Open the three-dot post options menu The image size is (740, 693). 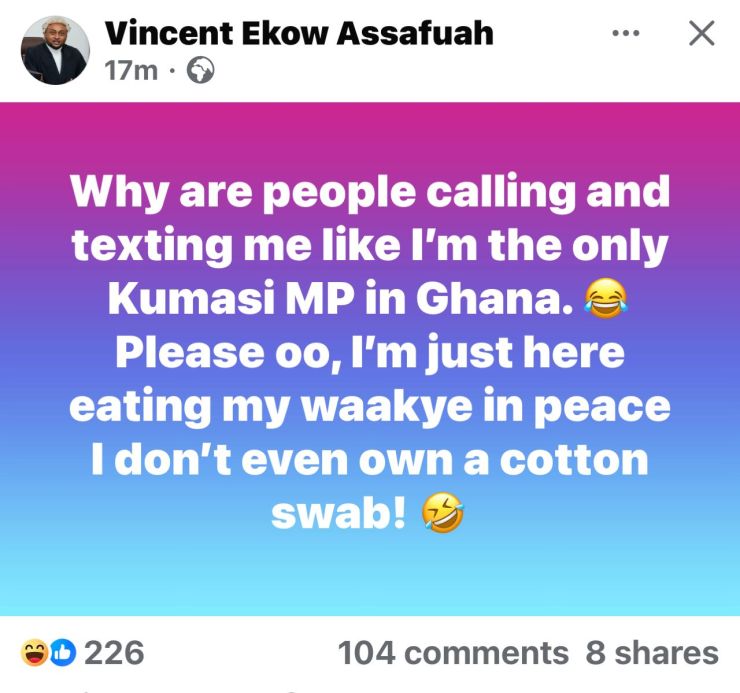[625, 33]
